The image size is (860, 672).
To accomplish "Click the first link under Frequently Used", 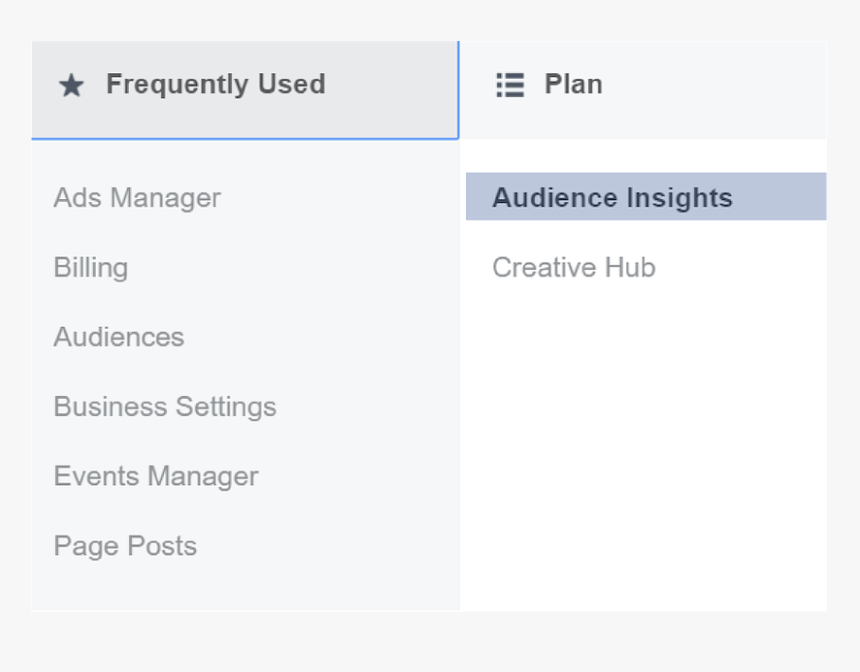I will (137, 198).
